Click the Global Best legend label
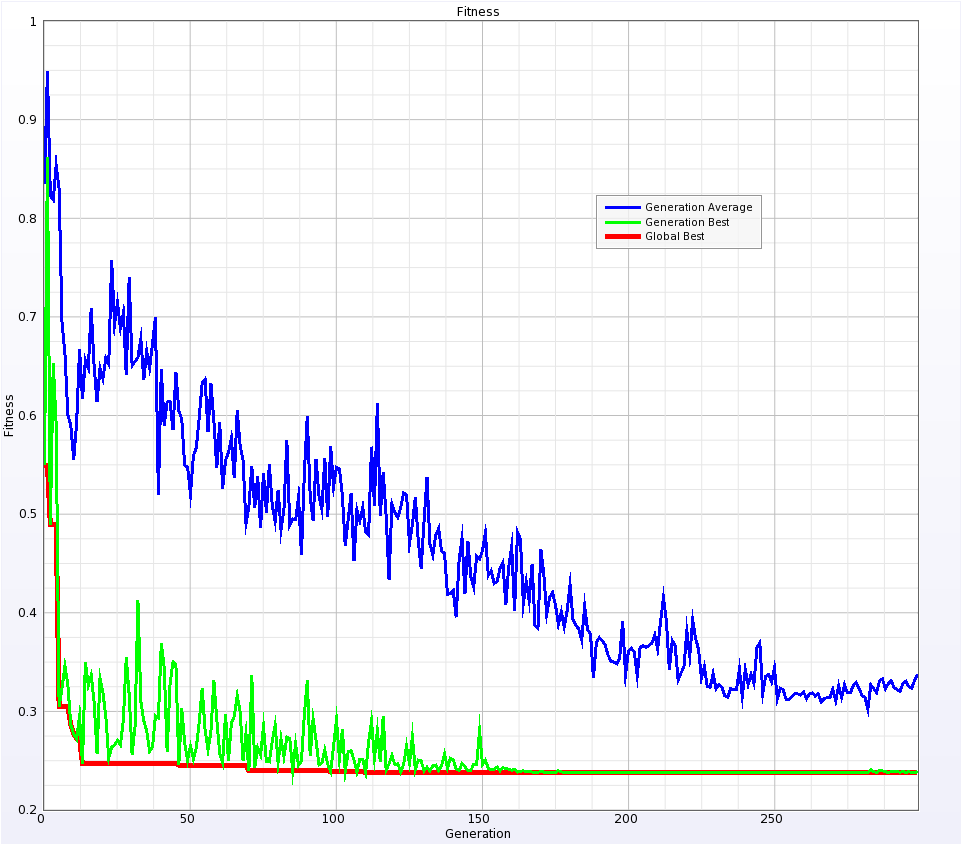 pyautogui.click(x=674, y=236)
